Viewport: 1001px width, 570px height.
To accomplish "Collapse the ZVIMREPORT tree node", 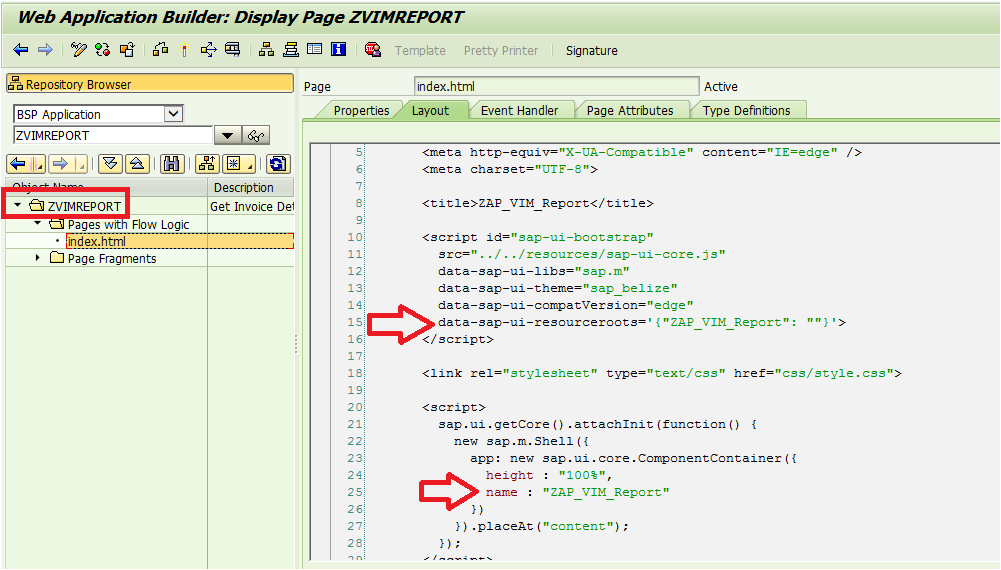I will point(18,206).
